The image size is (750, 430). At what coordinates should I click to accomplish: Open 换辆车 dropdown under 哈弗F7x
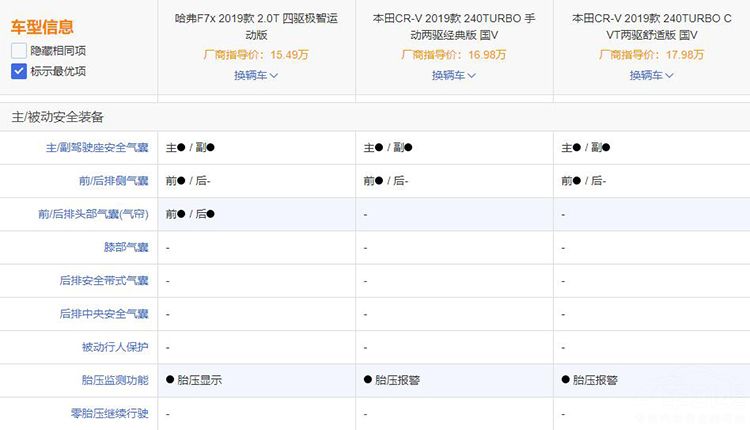[x=256, y=75]
